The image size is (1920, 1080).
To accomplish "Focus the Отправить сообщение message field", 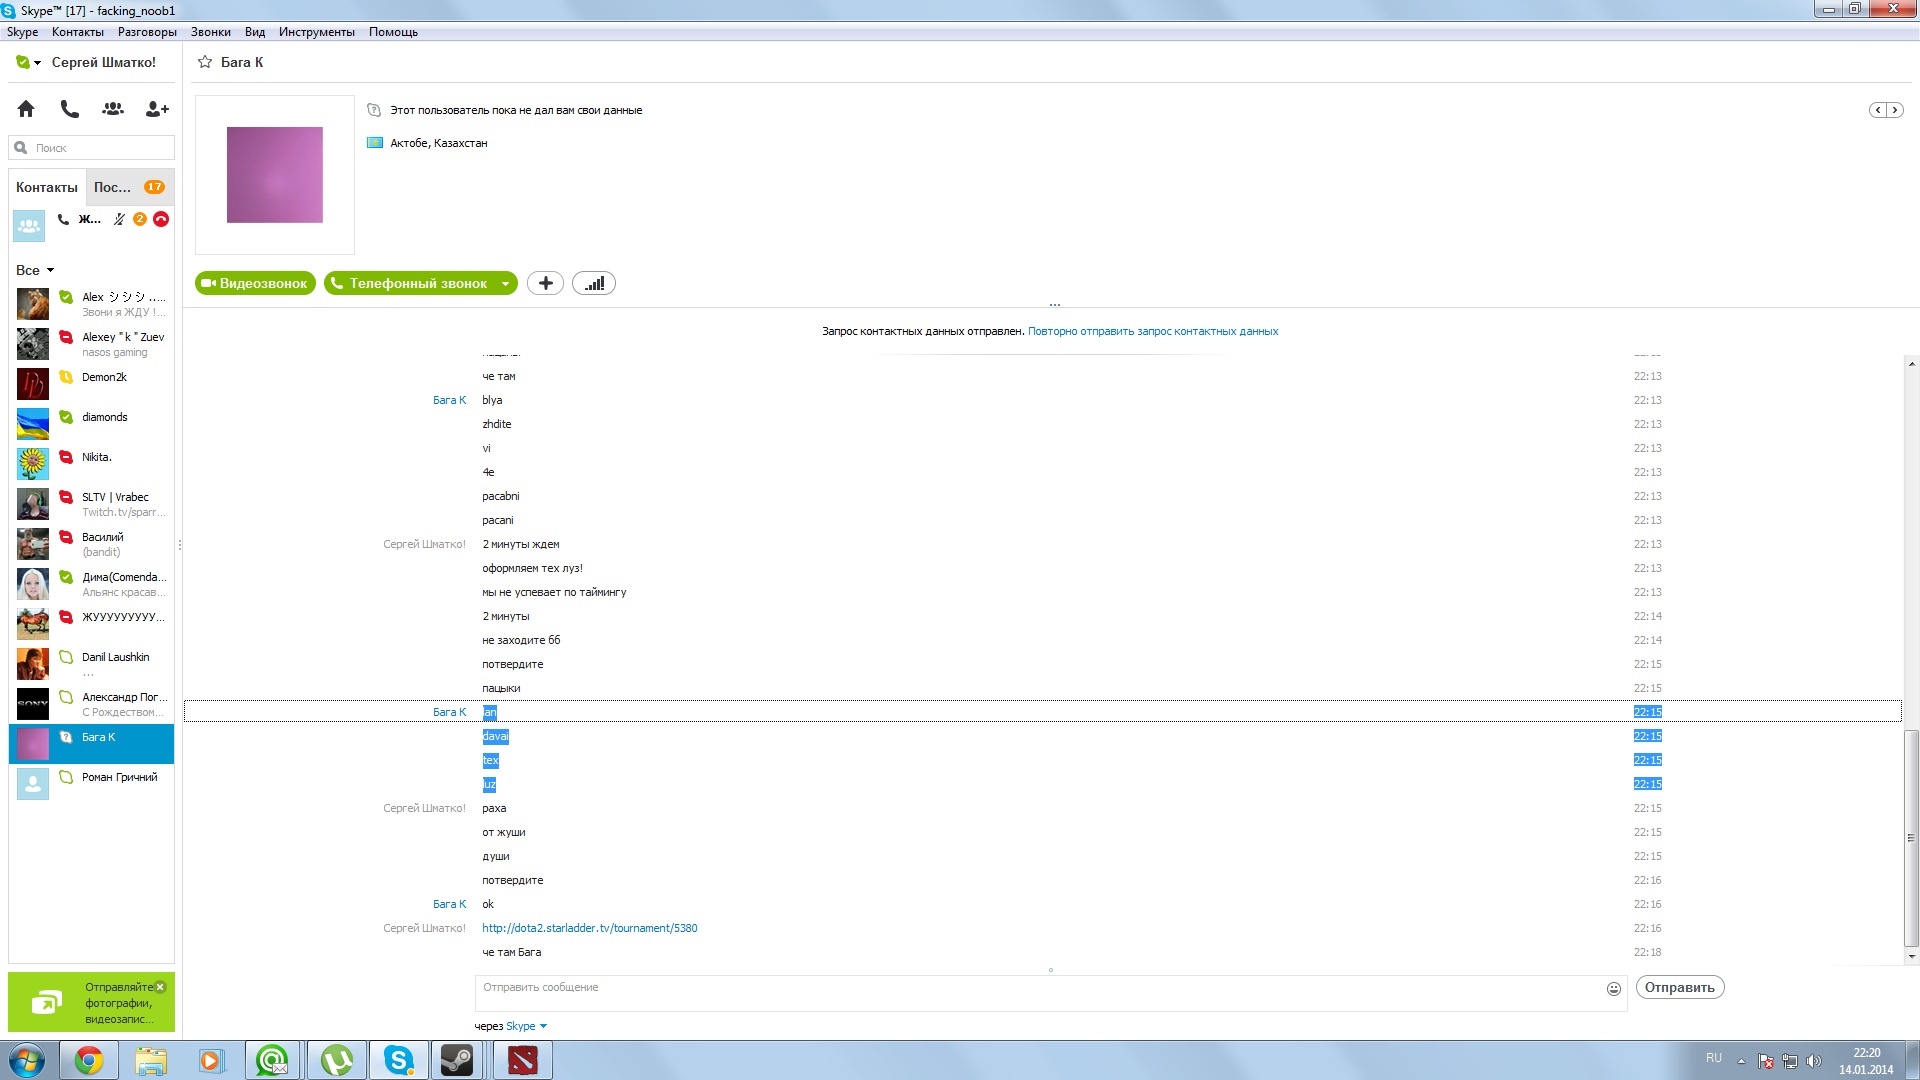I will 1040,993.
